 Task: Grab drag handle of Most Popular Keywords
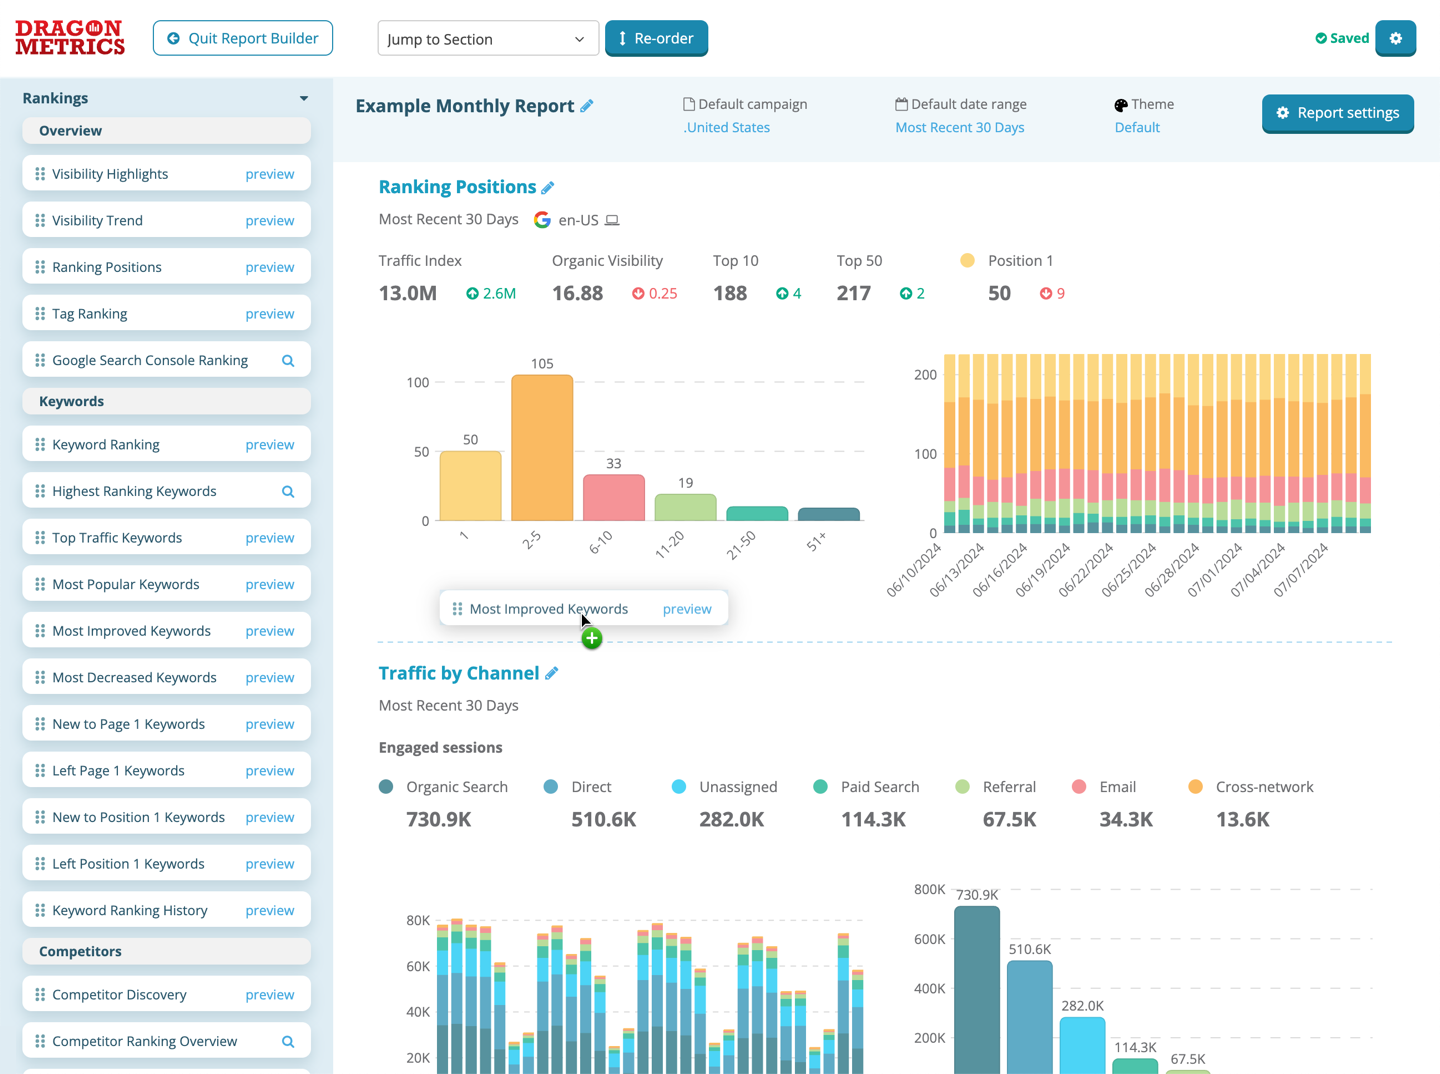pyautogui.click(x=40, y=584)
